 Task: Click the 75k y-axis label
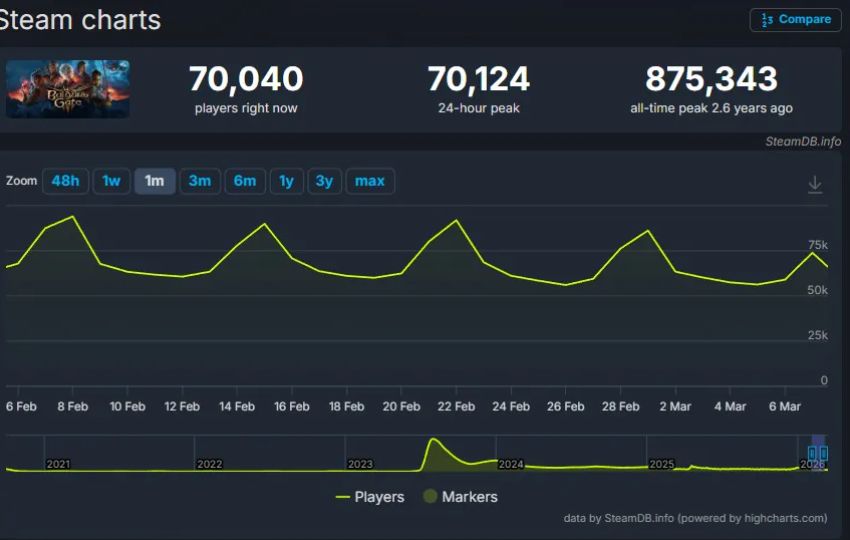[x=817, y=245]
